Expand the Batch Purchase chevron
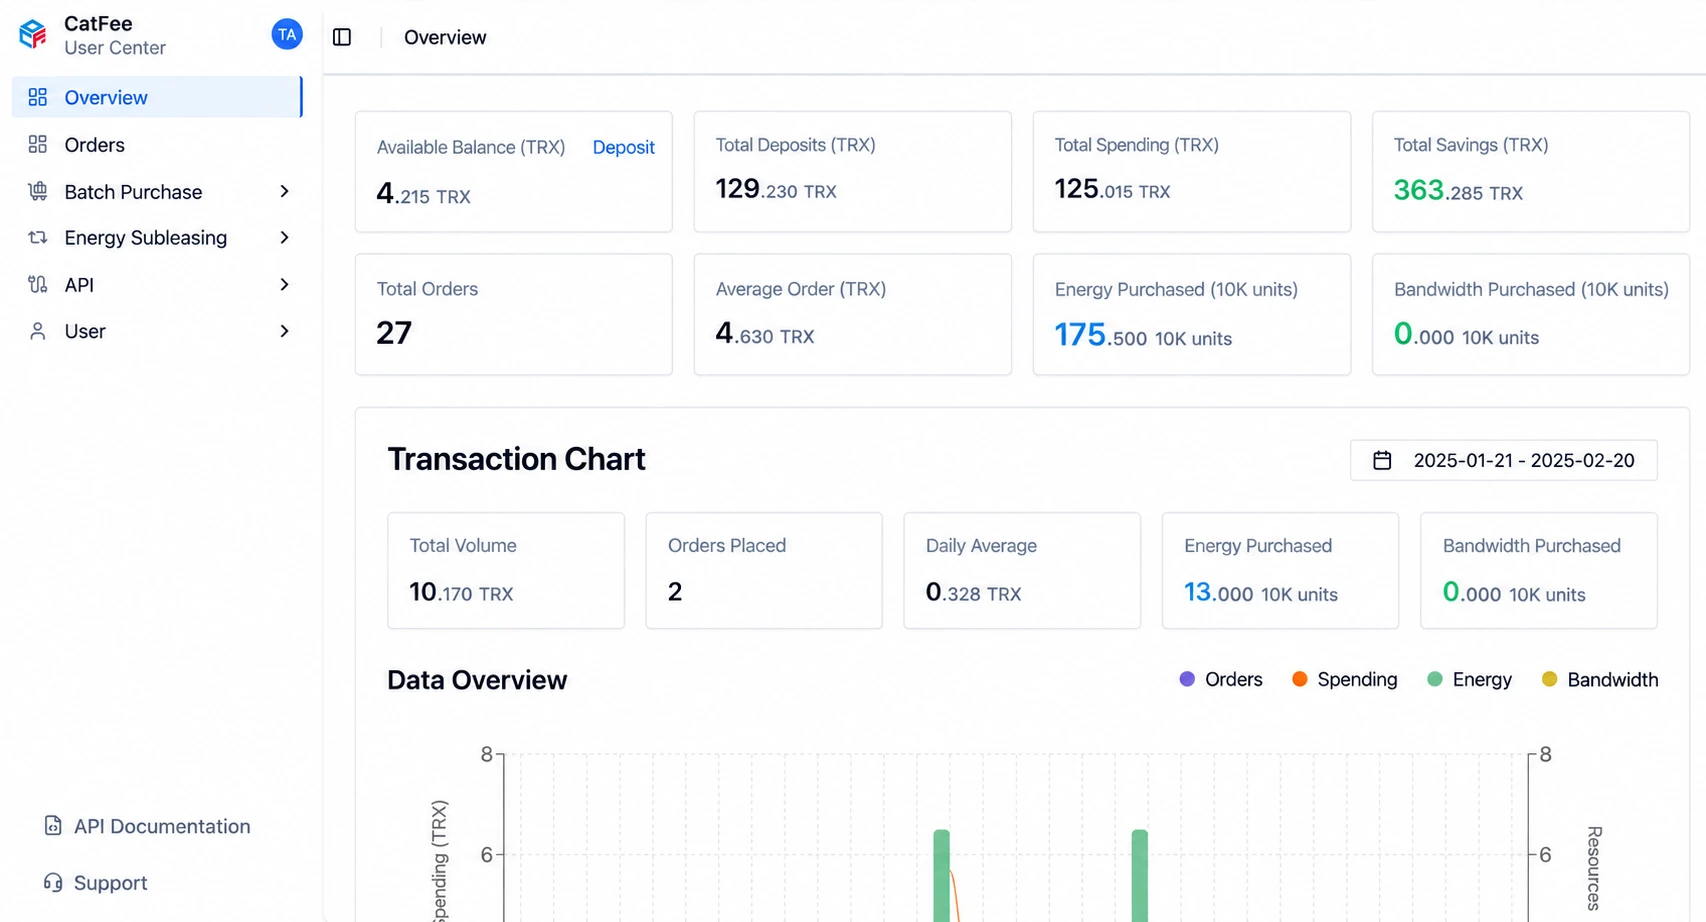Image resolution: width=1706 pixels, height=922 pixels. [x=284, y=191]
